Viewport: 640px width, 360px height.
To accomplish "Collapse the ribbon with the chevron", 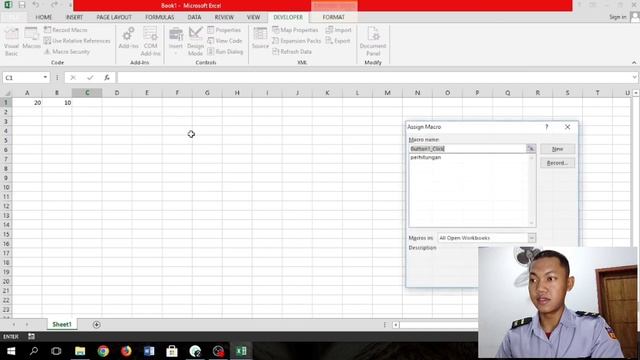I will [x=634, y=62].
